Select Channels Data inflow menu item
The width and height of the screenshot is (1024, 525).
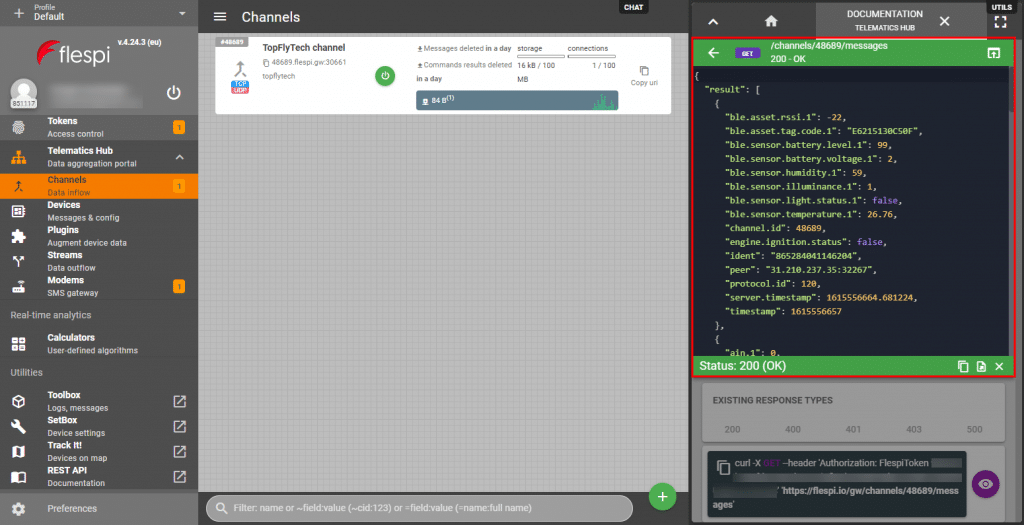click(99, 186)
